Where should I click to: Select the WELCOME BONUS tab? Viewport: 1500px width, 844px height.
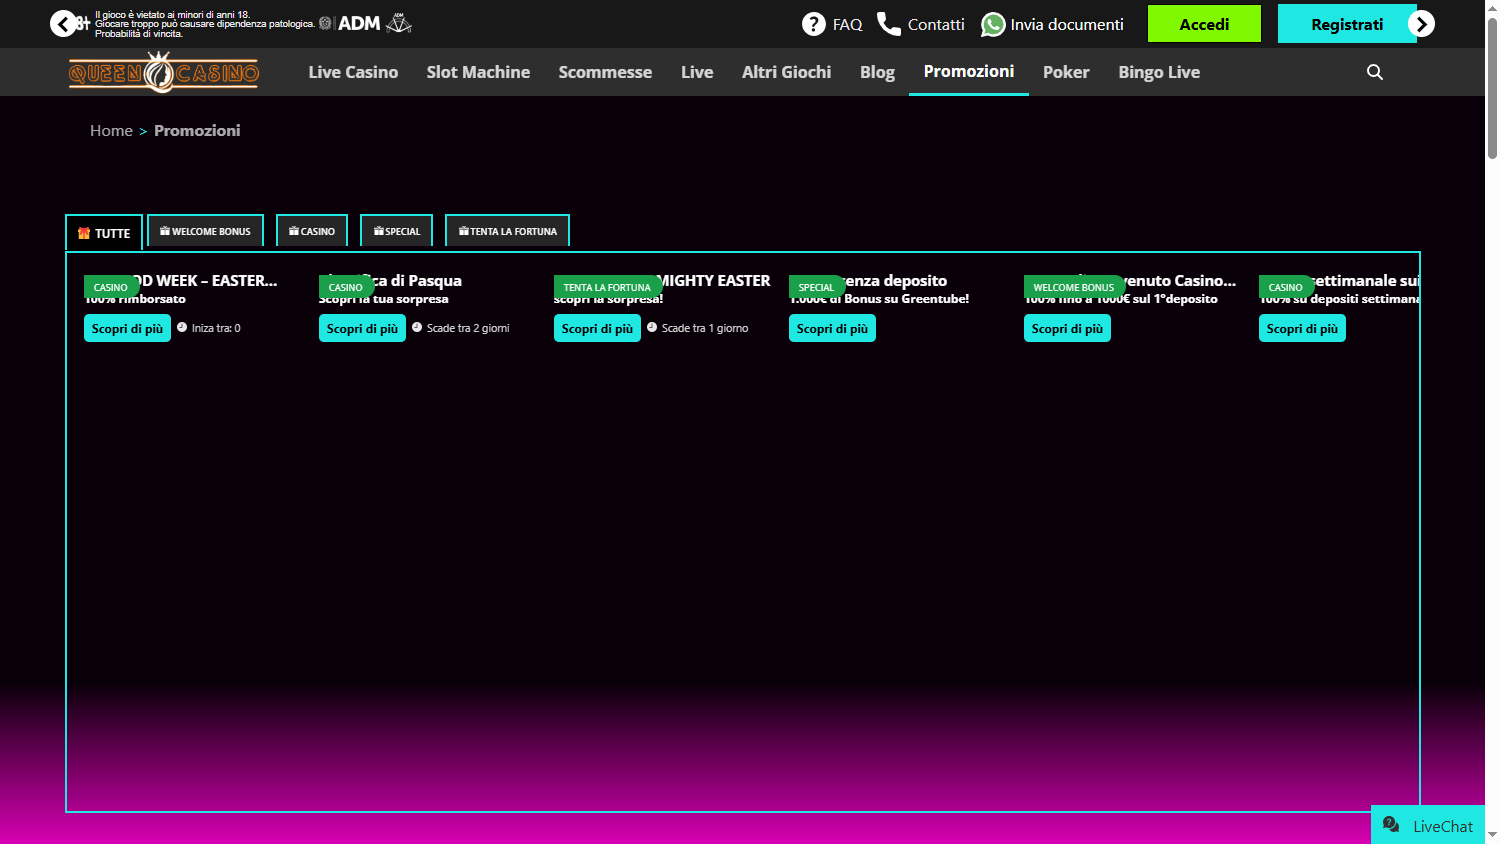205,230
